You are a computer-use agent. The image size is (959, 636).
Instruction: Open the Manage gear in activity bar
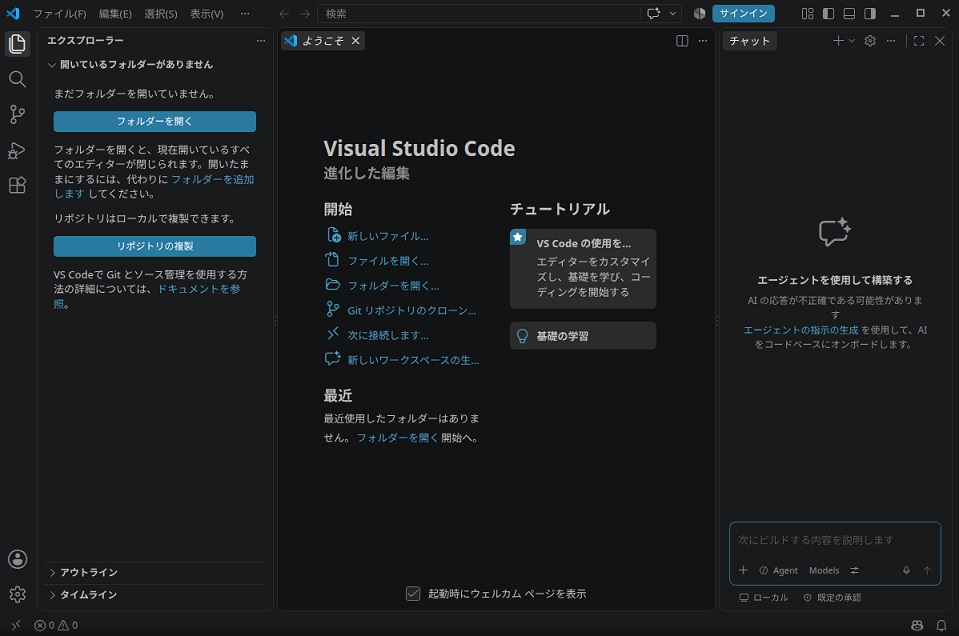tap(17, 594)
